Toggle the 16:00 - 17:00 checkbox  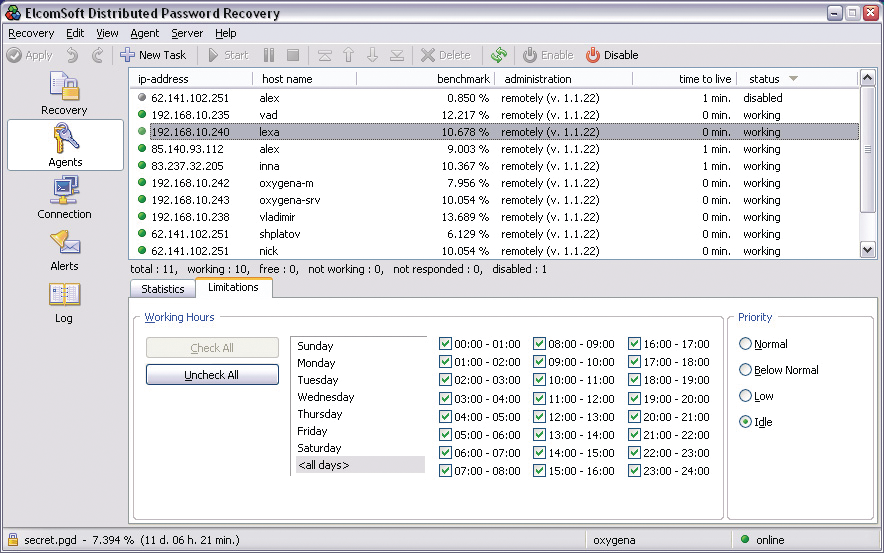pyautogui.click(x=634, y=344)
